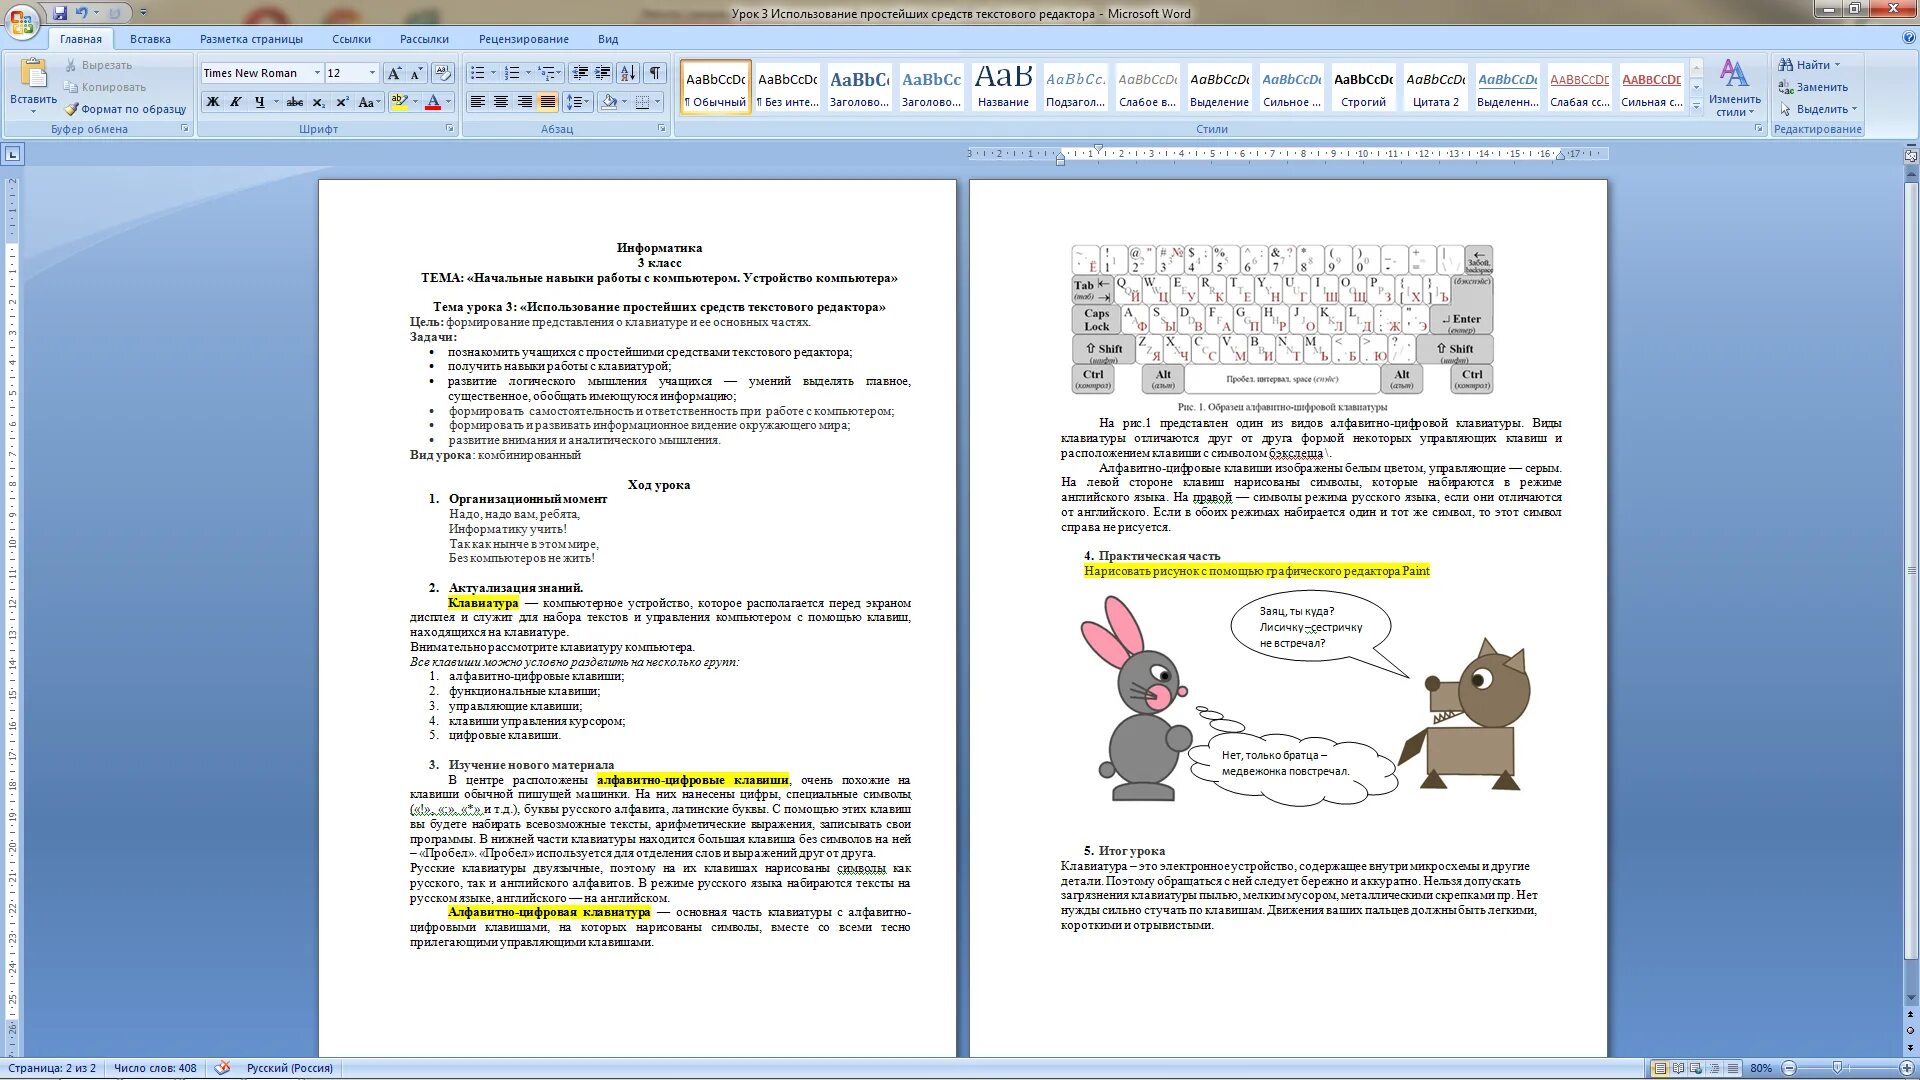The image size is (1920, 1080).
Task: Open the Times New Roman font dropdown
Action: point(317,73)
